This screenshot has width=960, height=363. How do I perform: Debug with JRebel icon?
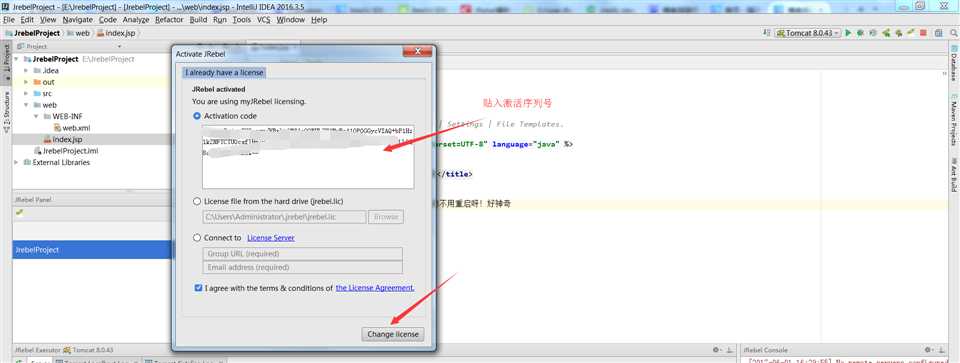click(899, 33)
